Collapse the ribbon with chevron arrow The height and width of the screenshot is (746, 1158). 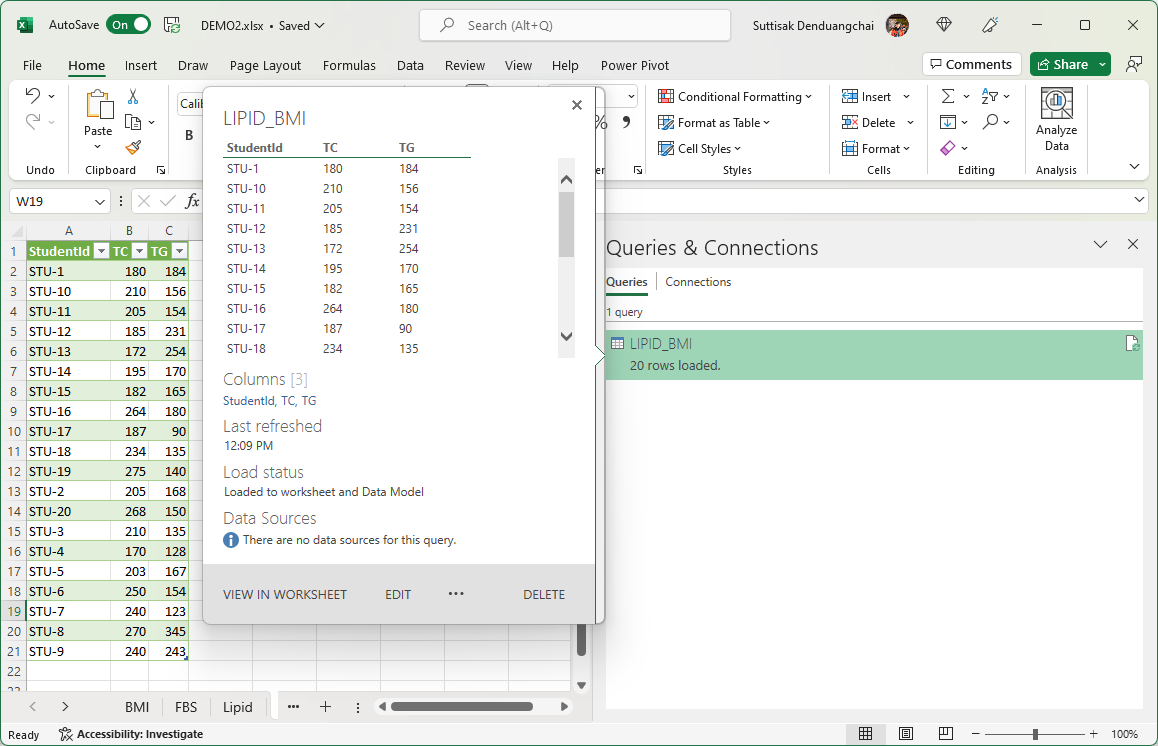1134,167
